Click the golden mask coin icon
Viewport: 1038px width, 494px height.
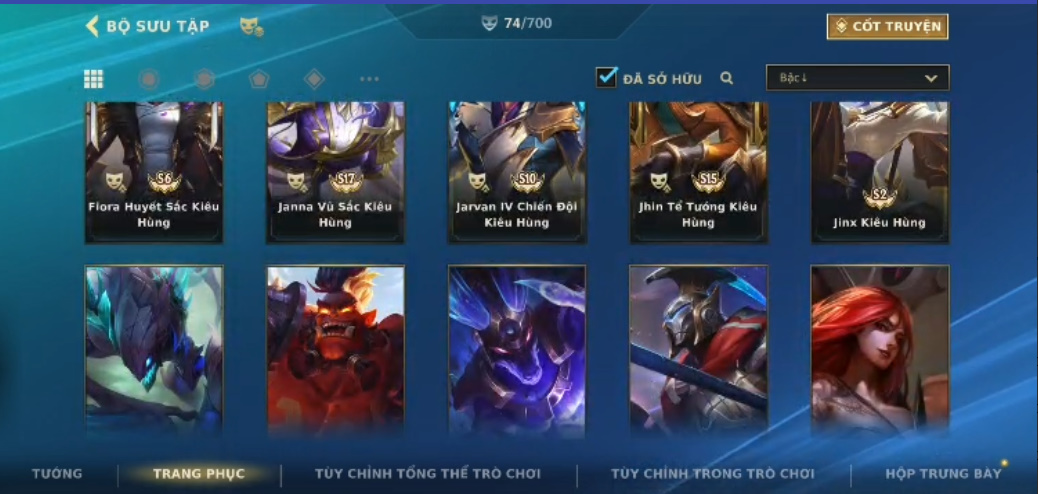pyautogui.click(x=251, y=26)
